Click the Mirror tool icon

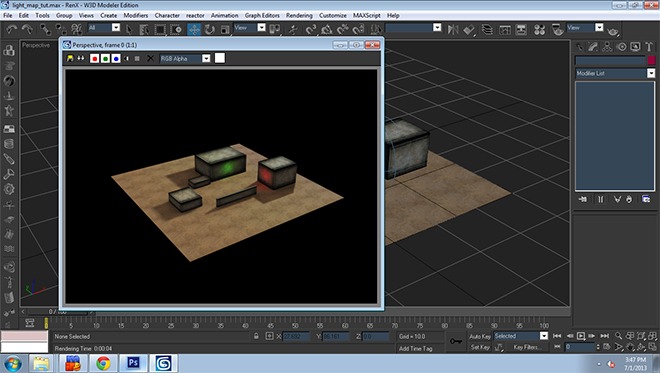click(453, 29)
